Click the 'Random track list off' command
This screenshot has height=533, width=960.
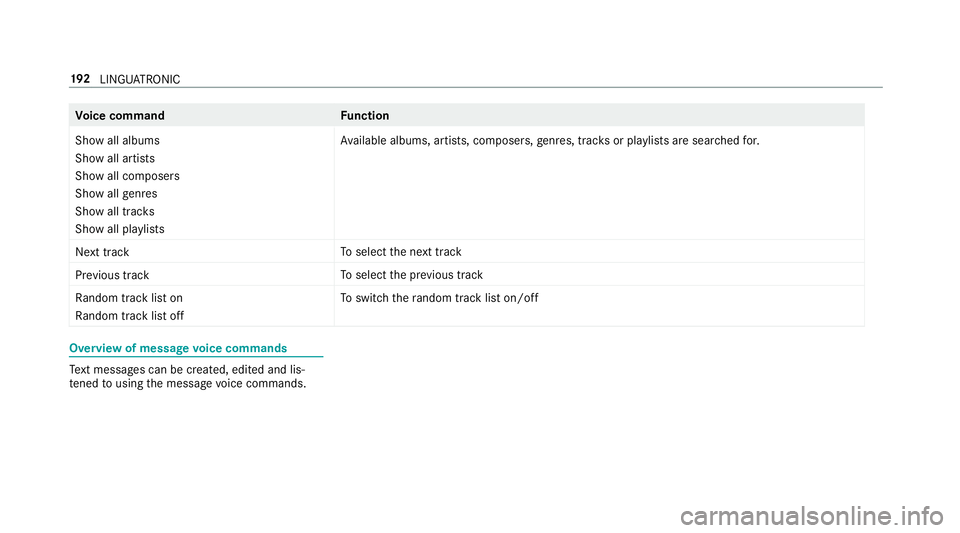(129, 316)
